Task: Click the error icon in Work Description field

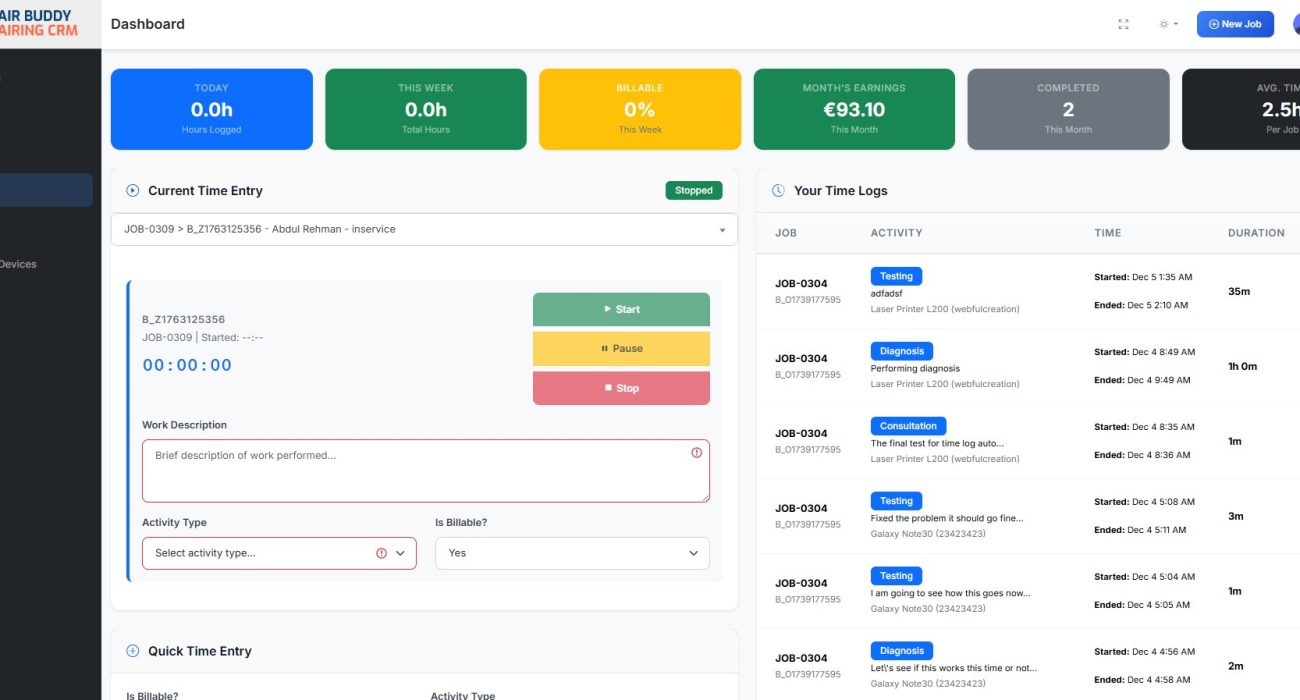Action: 697,452
